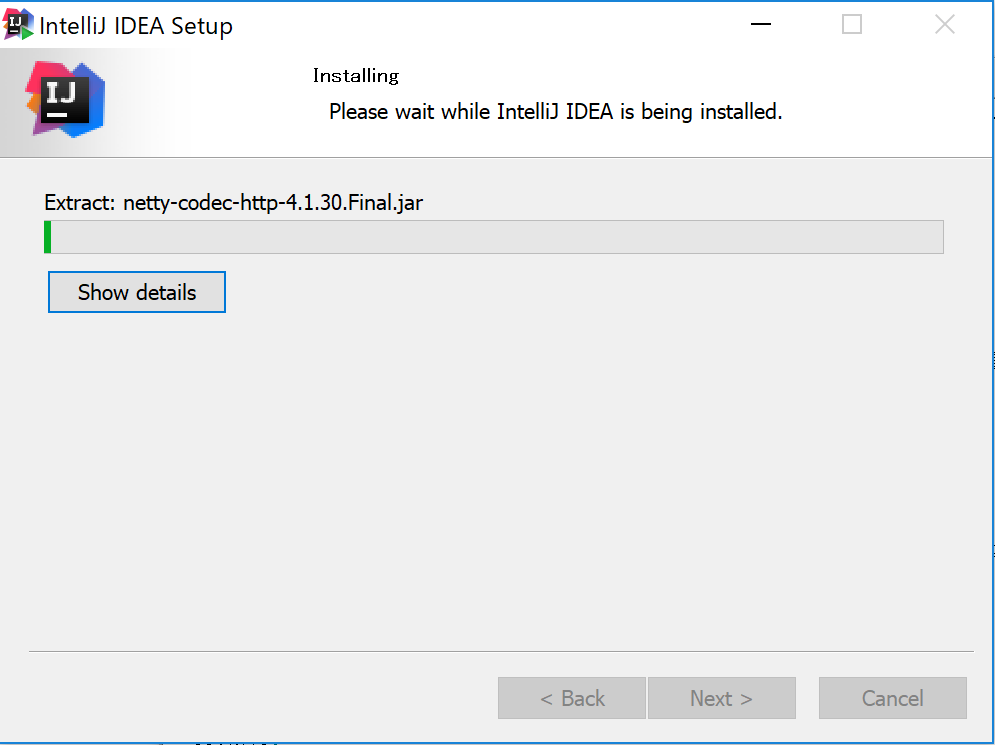This screenshot has width=995, height=745.
Task: Click the please wait description text
Action: tap(553, 112)
